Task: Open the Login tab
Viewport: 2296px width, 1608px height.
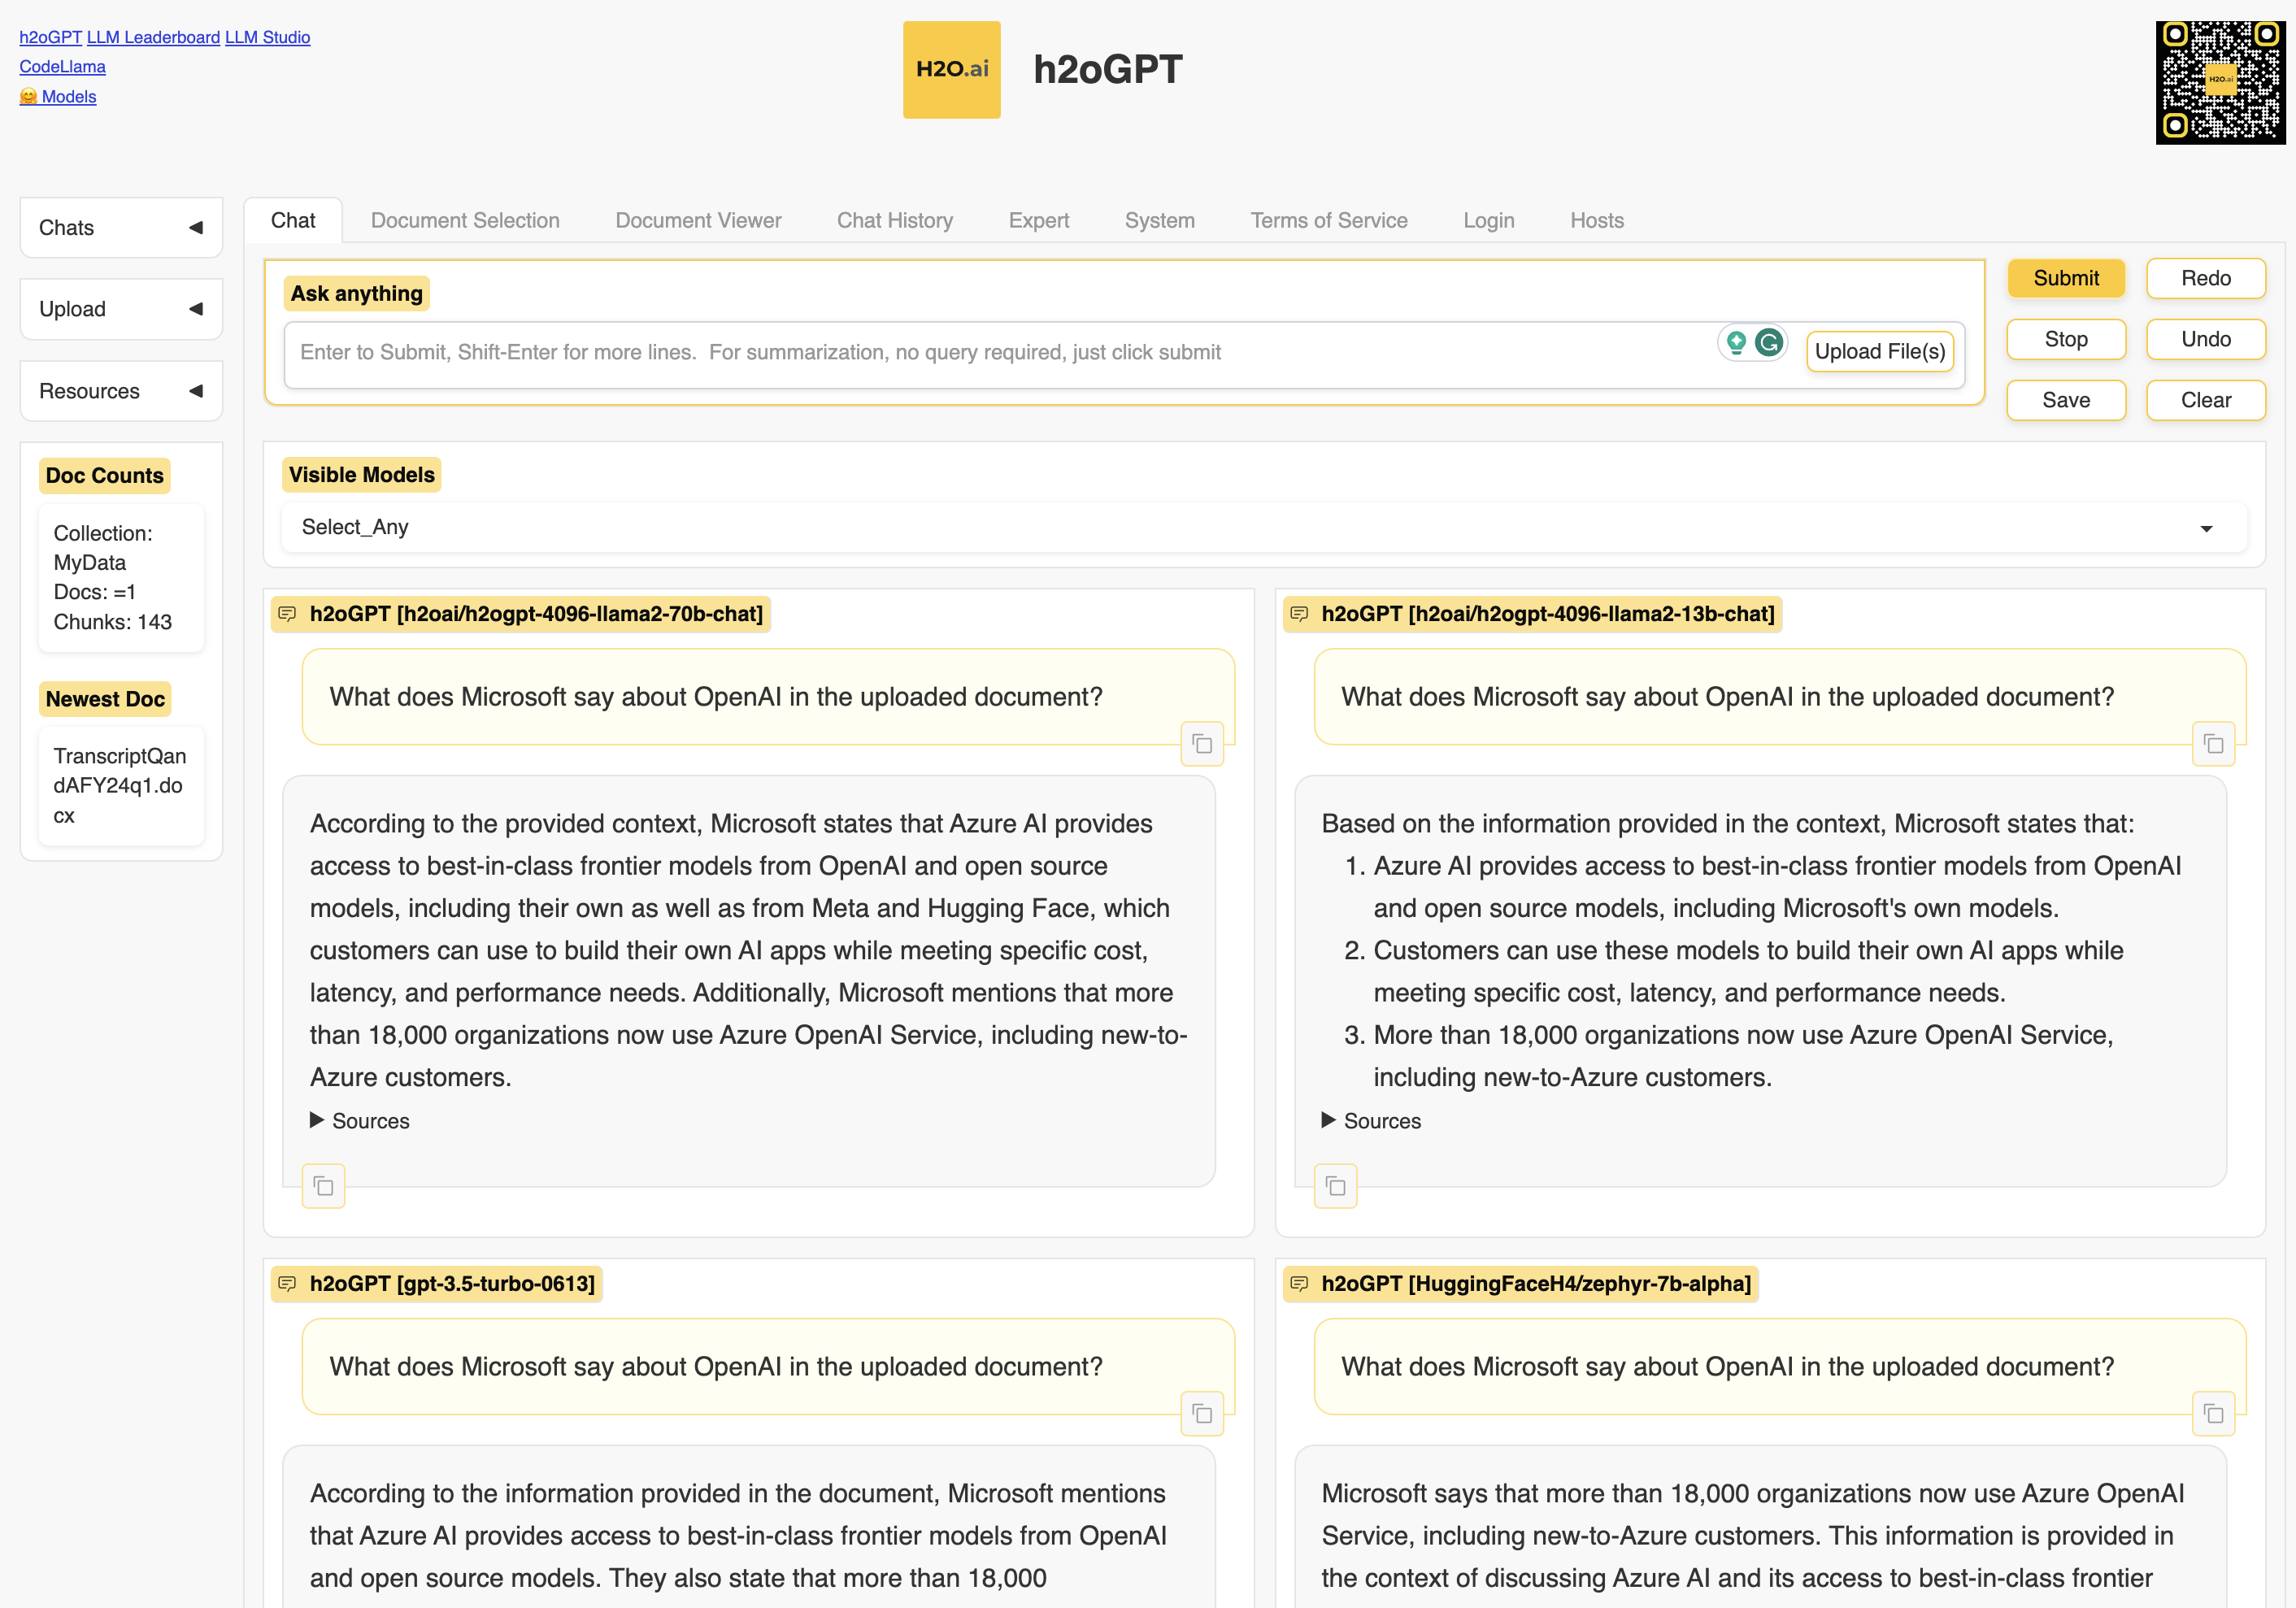Action: tap(1489, 220)
